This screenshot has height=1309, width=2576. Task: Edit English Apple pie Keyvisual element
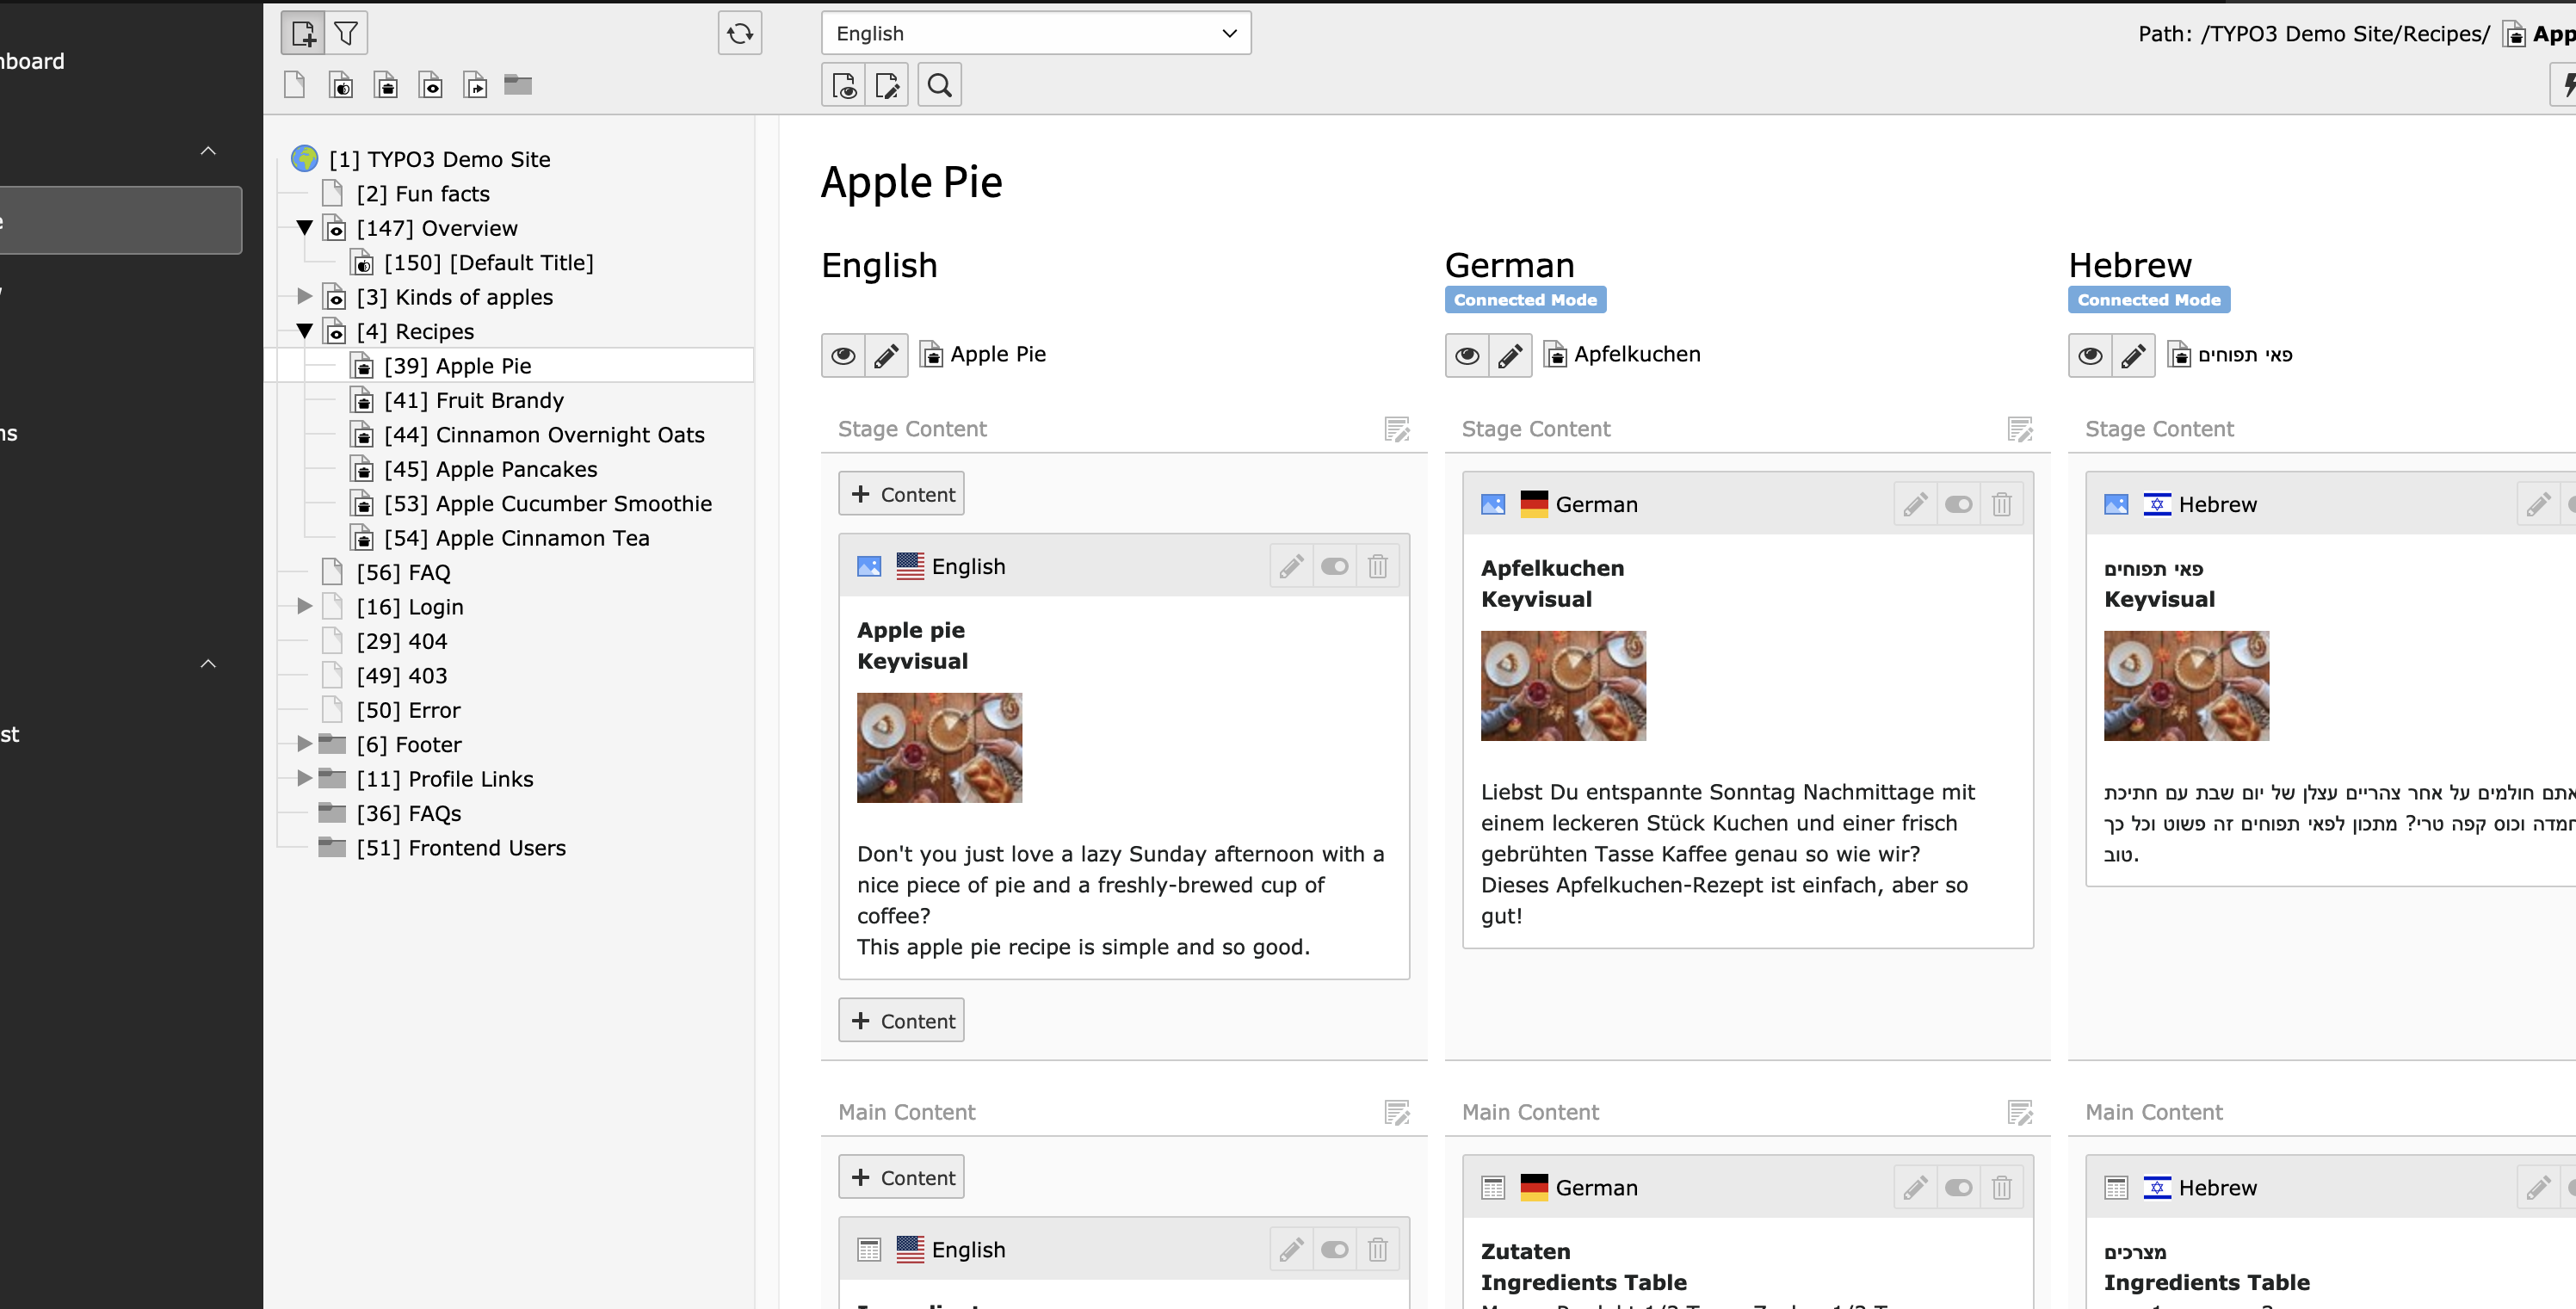pos(1292,566)
